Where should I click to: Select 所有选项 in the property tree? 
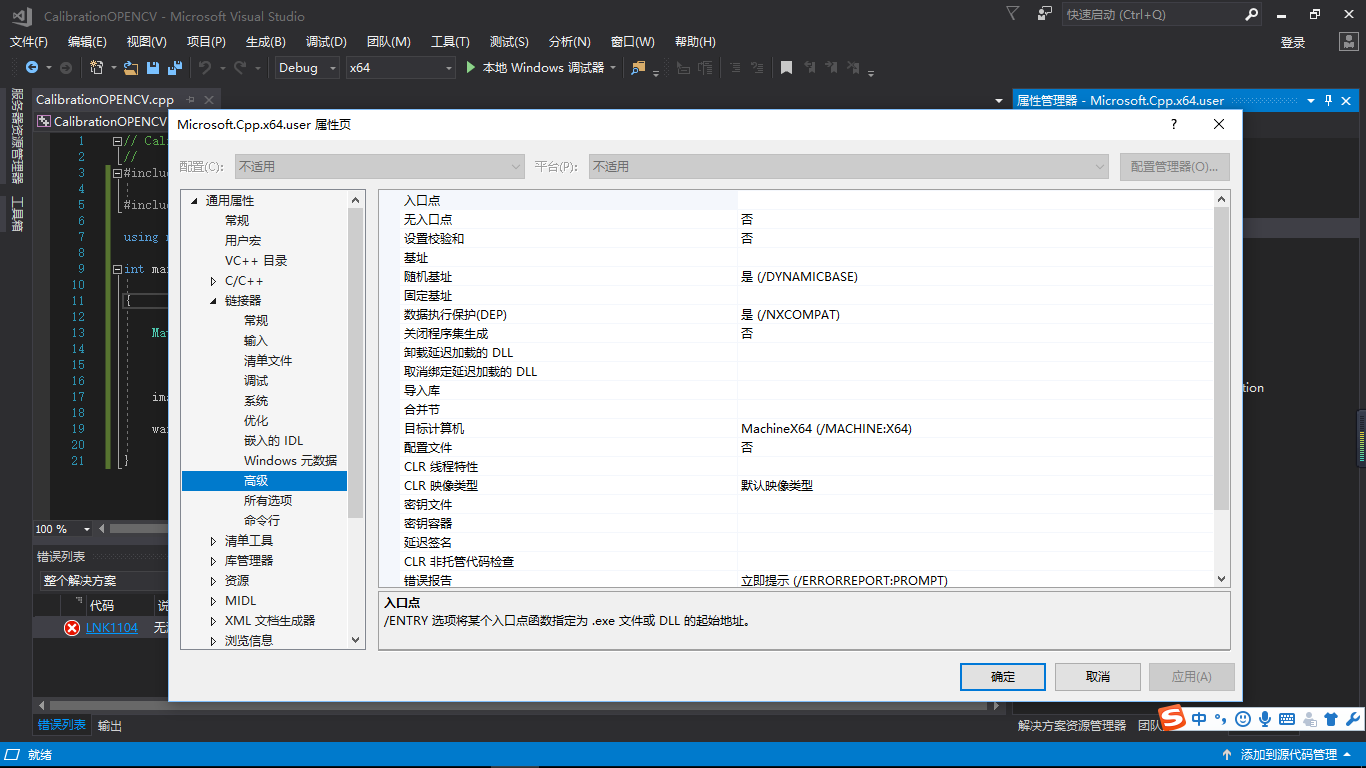click(268, 501)
